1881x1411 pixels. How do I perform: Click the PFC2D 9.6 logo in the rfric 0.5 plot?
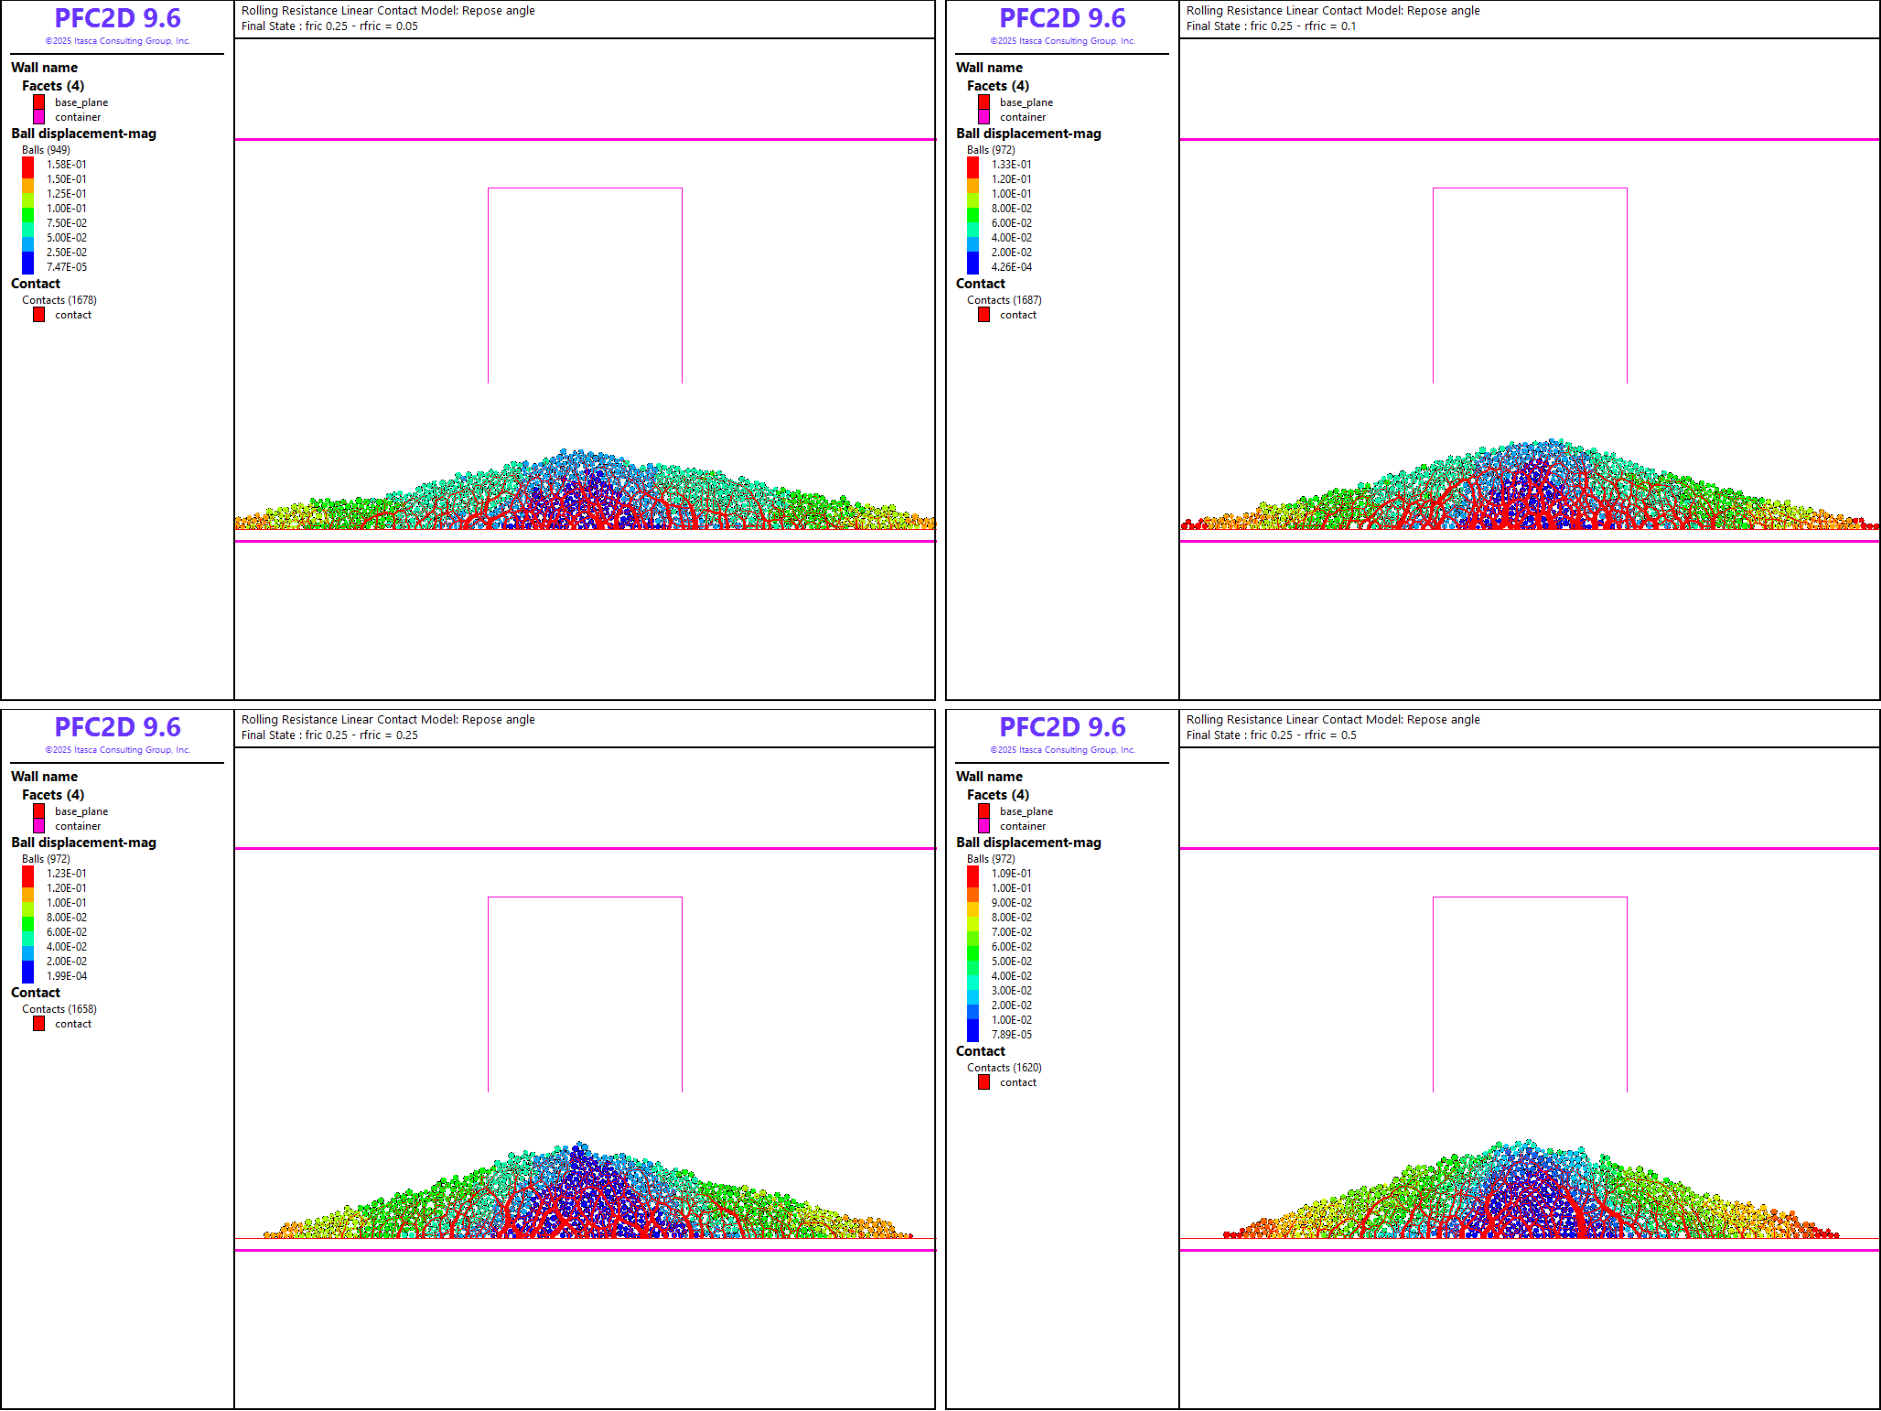click(x=1062, y=728)
